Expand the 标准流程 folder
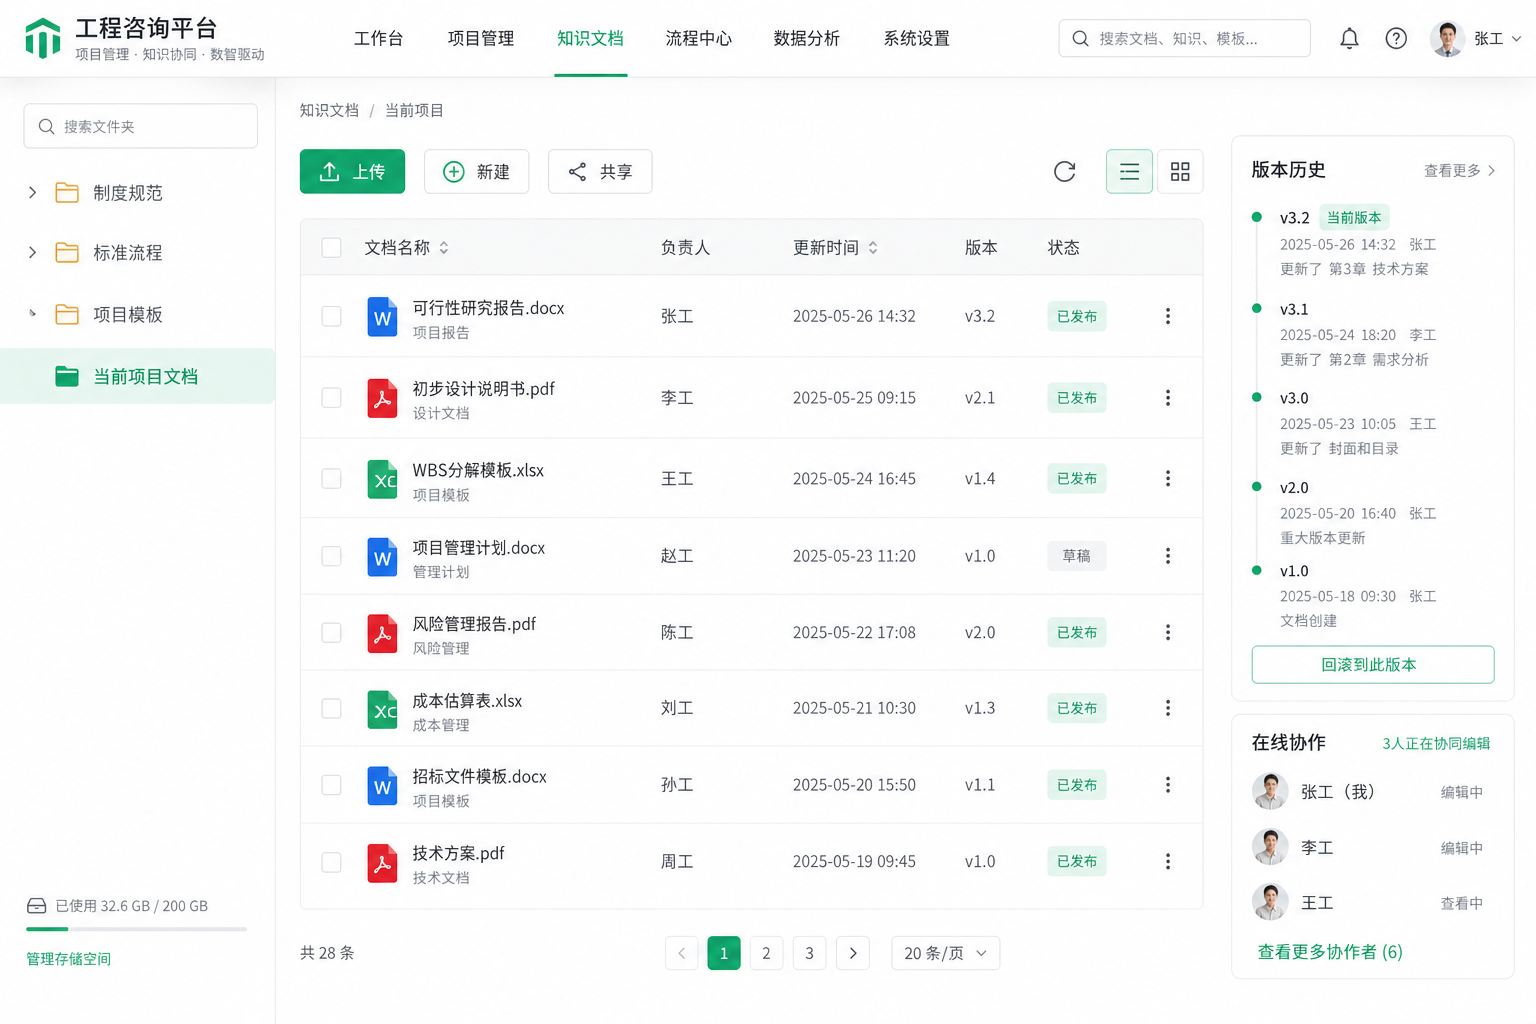Image resolution: width=1536 pixels, height=1024 pixels. coord(32,253)
